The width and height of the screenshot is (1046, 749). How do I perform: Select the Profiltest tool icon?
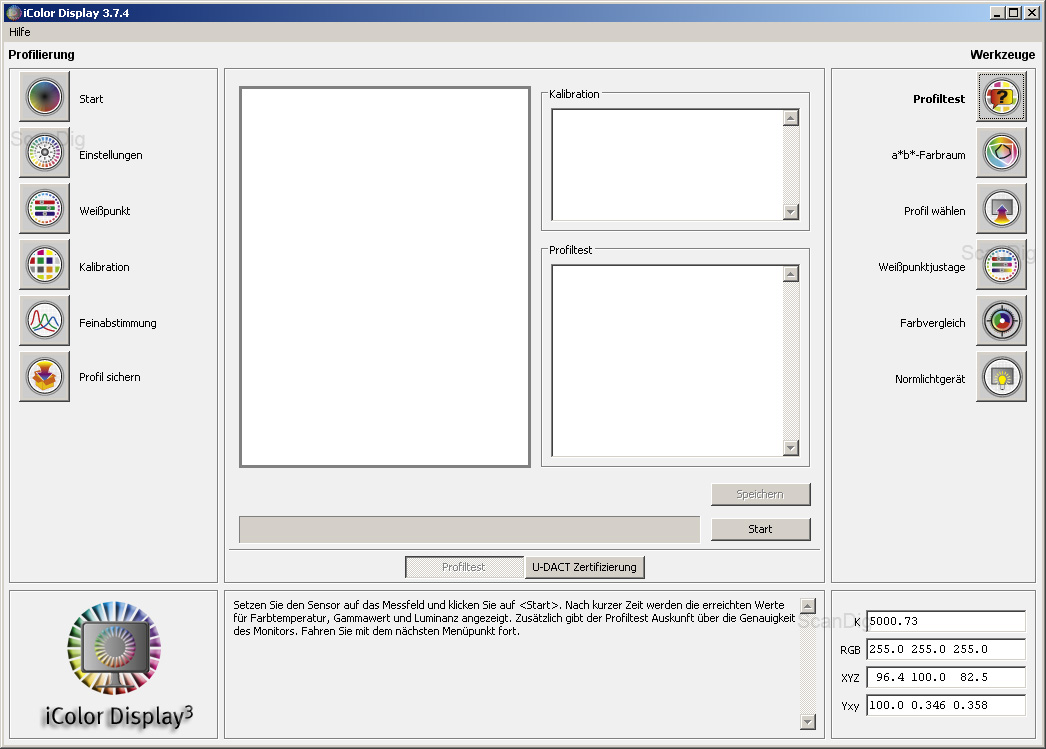[1001, 97]
